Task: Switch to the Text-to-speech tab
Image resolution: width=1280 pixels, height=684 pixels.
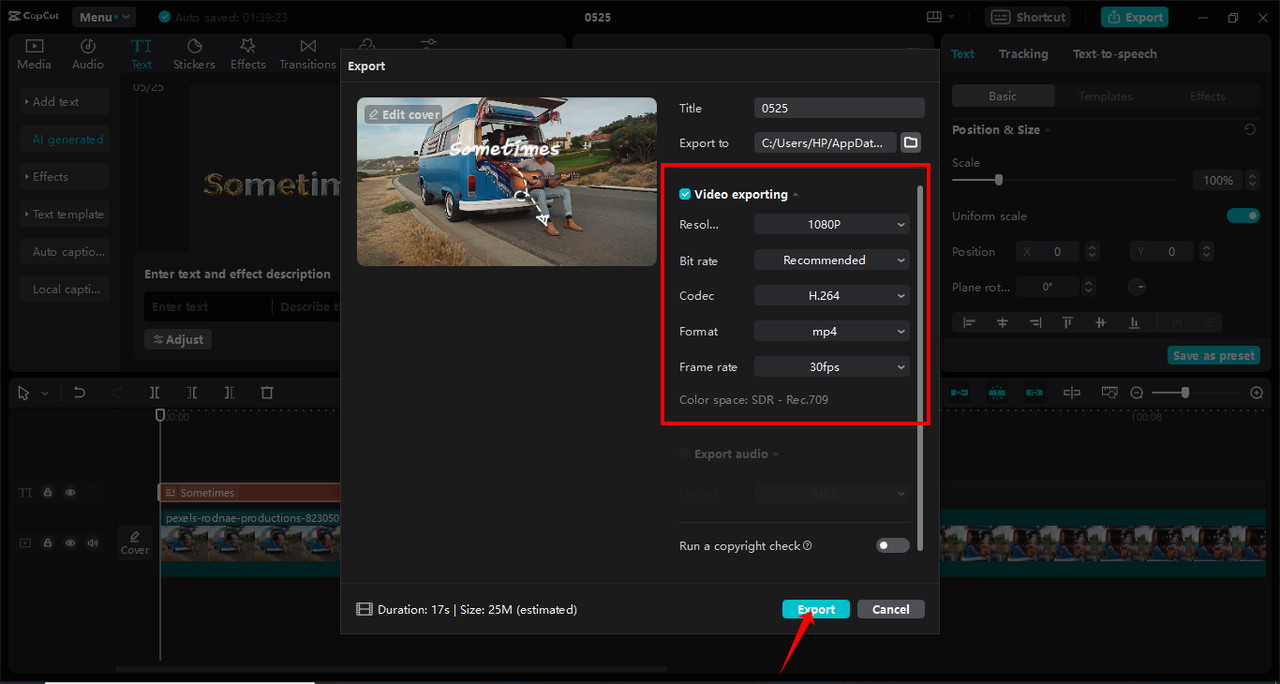Action: pyautogui.click(x=1114, y=54)
